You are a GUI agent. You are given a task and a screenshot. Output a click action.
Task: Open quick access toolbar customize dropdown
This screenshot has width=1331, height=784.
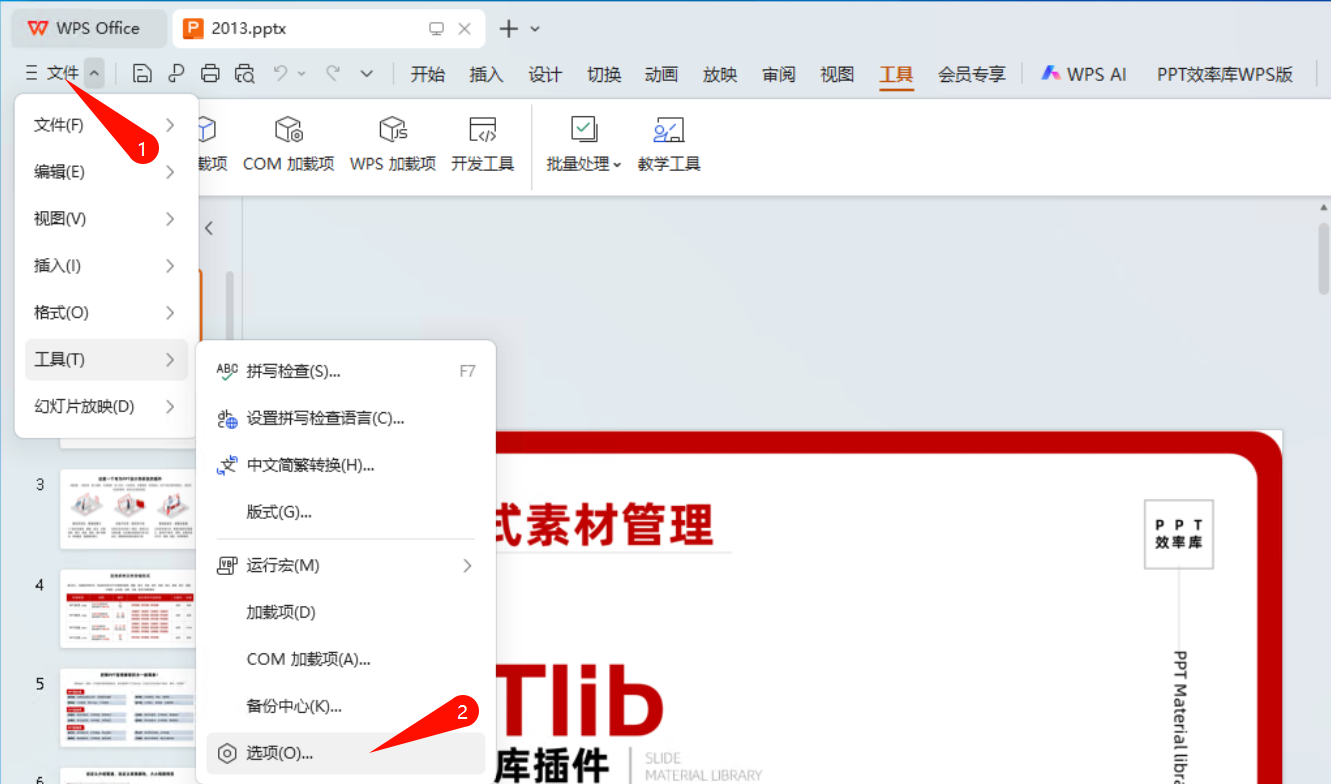click(366, 73)
